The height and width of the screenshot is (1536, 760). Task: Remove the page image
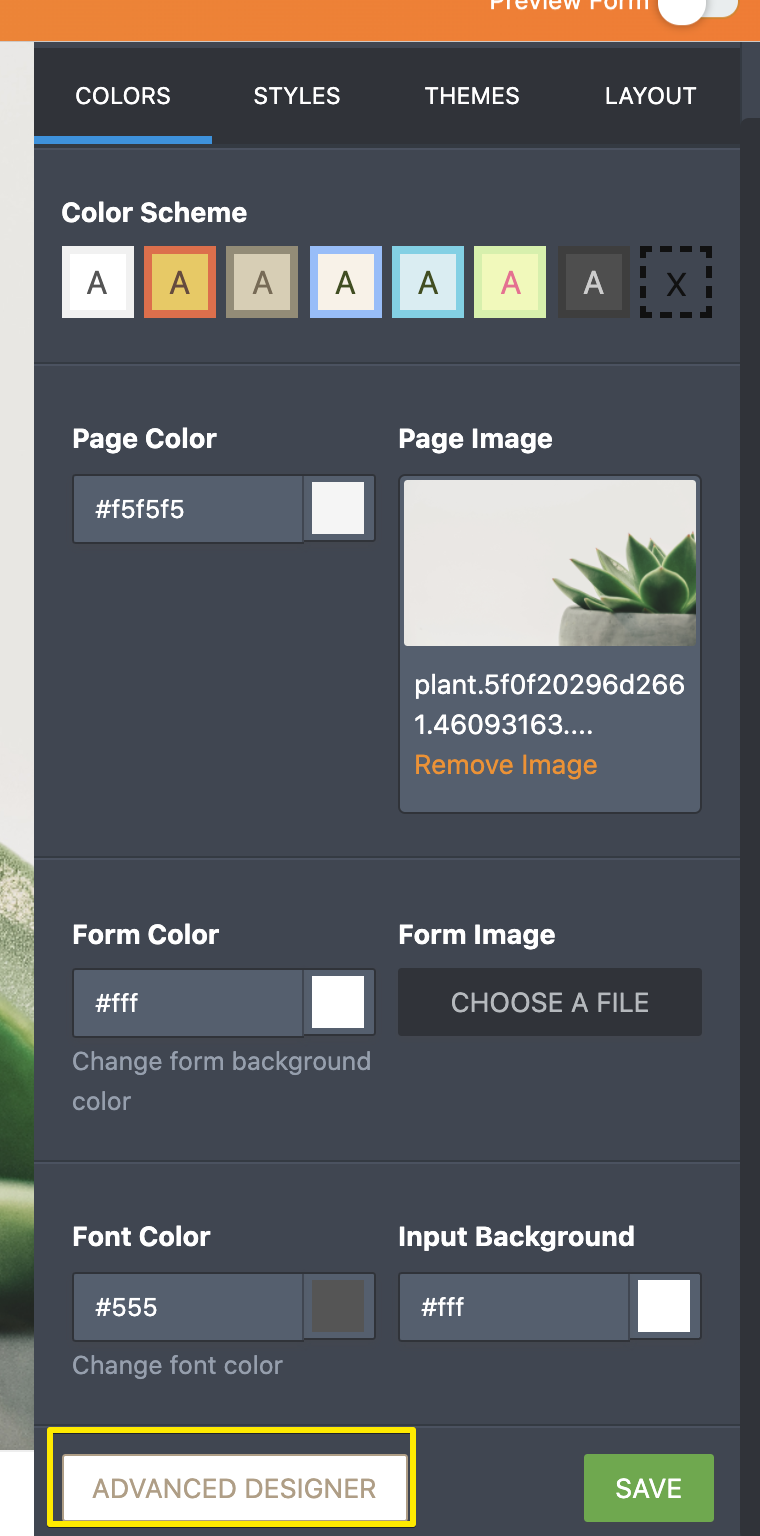tap(505, 765)
